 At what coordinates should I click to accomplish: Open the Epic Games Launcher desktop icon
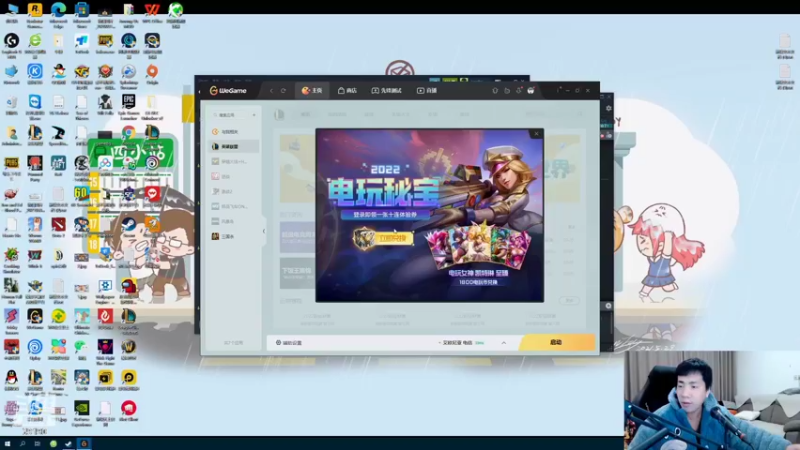point(129,106)
